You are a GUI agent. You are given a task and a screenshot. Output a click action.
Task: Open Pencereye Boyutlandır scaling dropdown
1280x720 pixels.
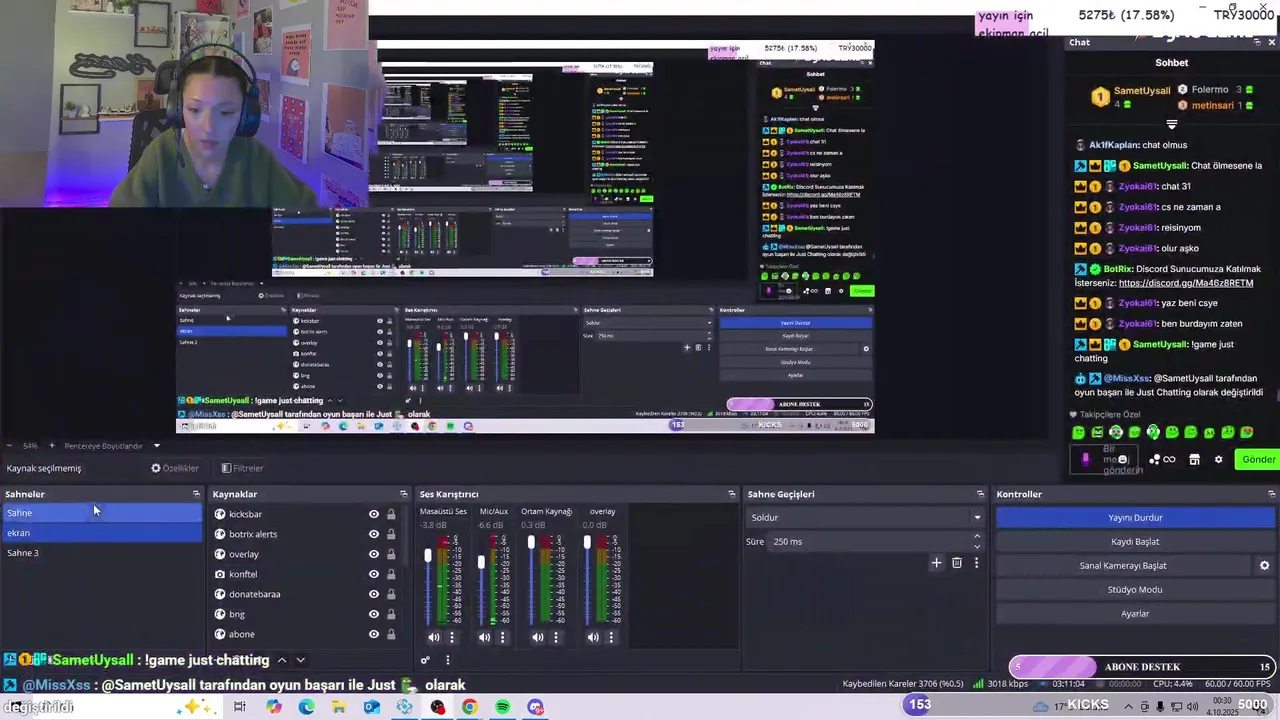tap(112, 446)
